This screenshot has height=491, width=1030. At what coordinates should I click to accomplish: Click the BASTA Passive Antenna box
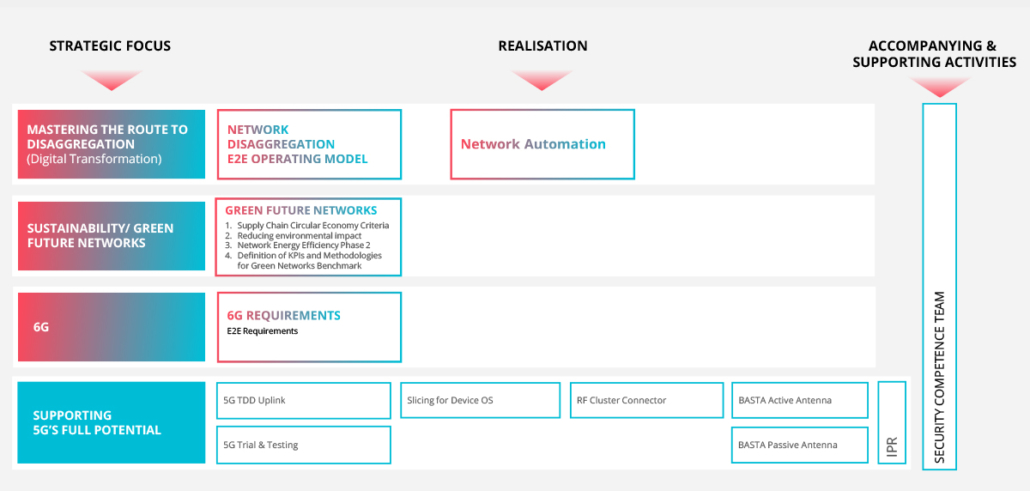click(799, 445)
